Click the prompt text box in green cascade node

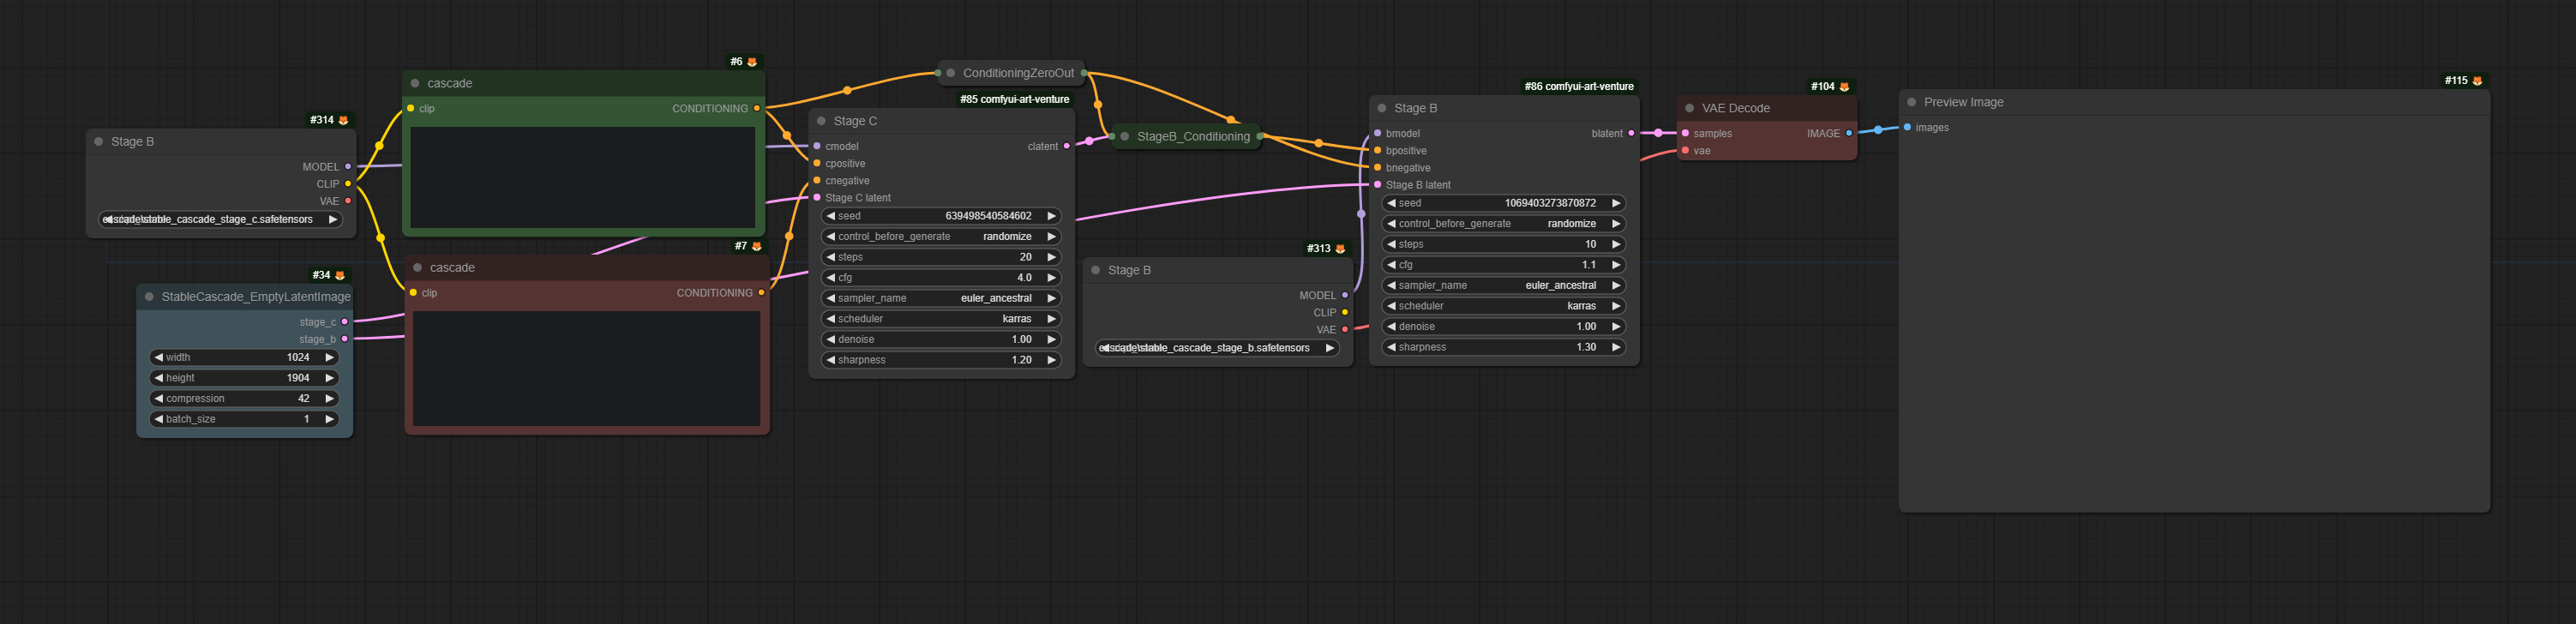pos(582,177)
